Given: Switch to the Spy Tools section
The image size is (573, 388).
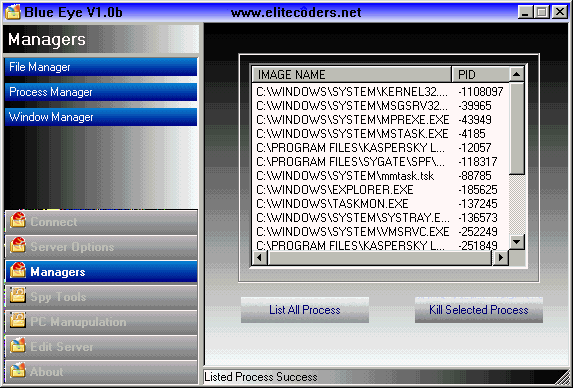Looking at the screenshot, I should (x=101, y=297).
